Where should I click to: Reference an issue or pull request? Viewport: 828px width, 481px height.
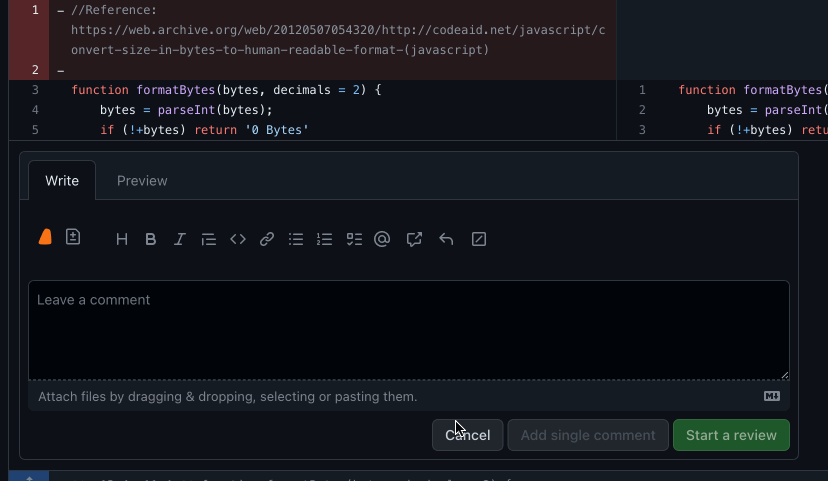tap(414, 239)
